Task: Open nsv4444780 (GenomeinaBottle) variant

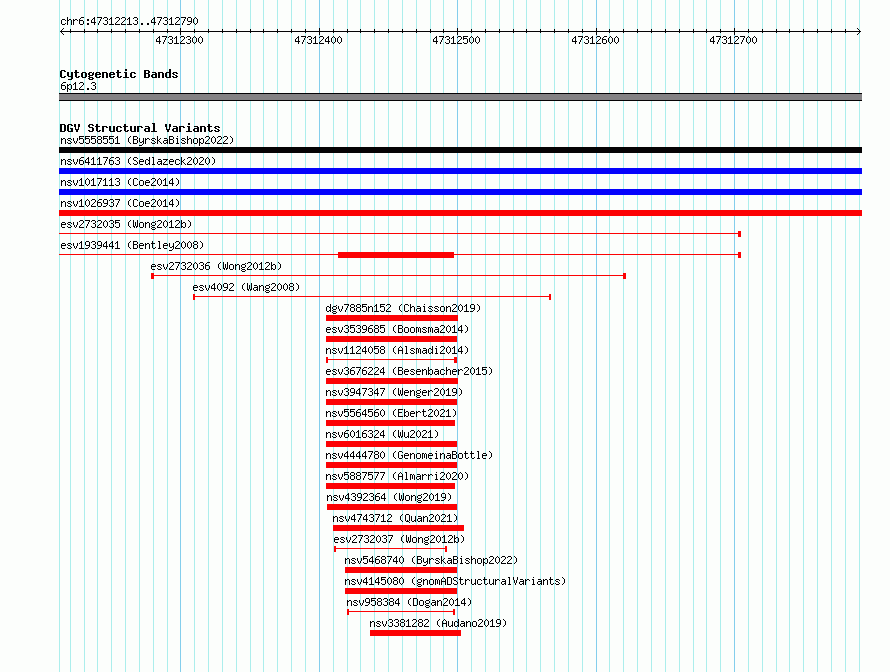Action: [x=409, y=455]
